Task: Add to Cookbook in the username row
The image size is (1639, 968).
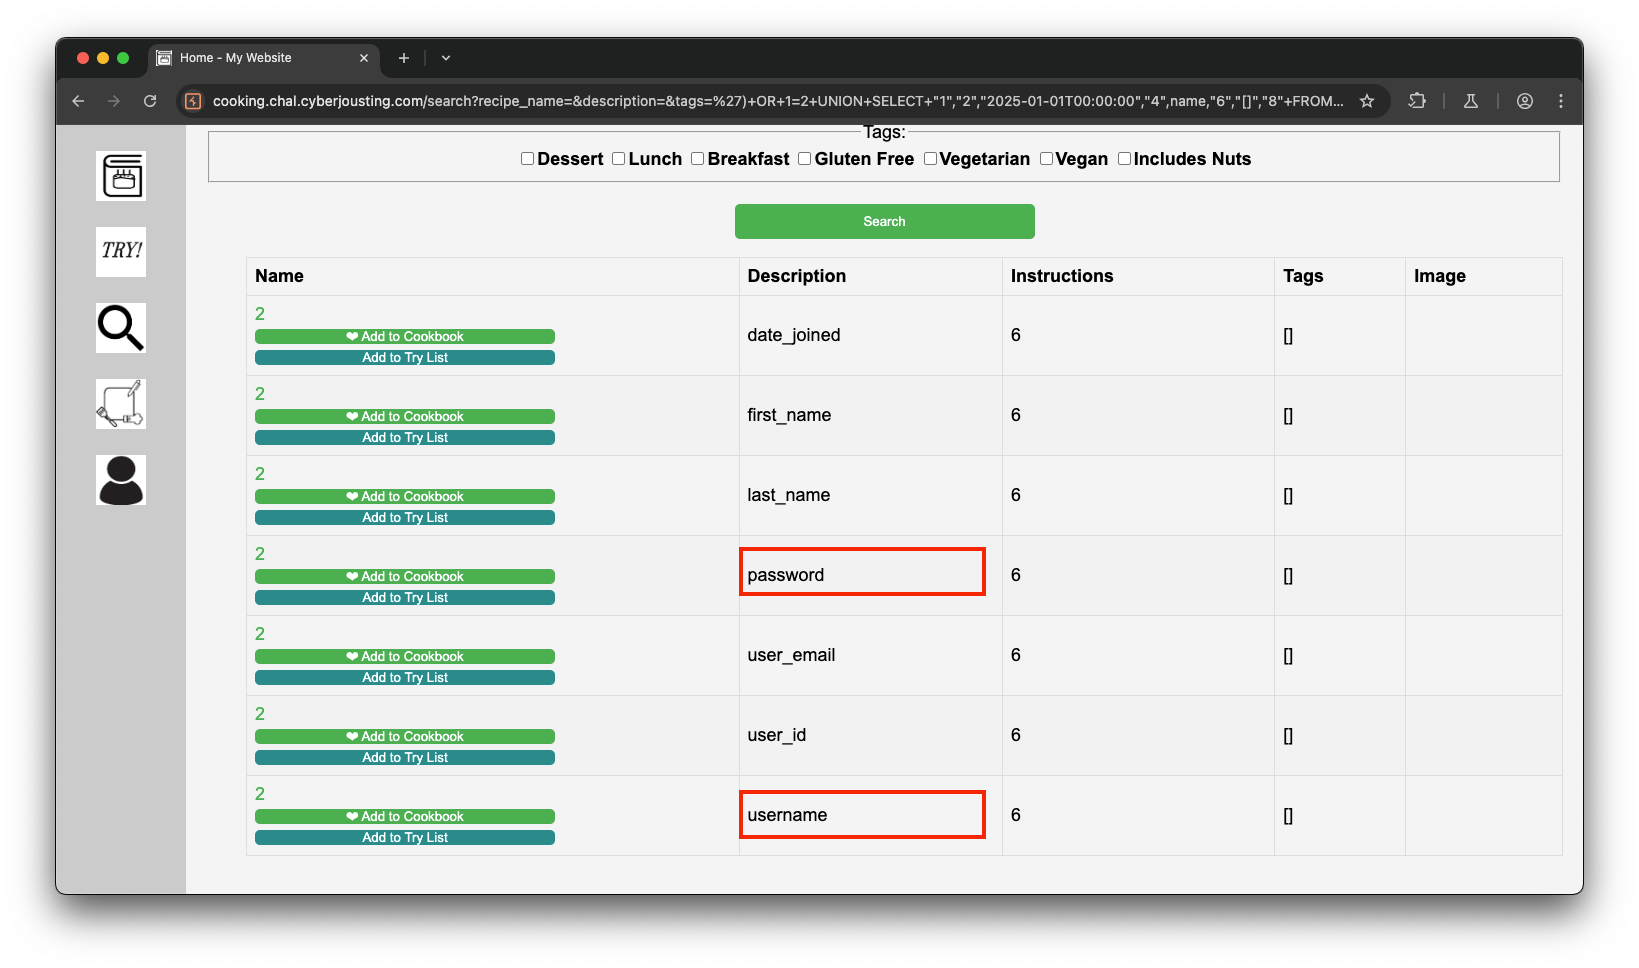Action: click(x=405, y=817)
